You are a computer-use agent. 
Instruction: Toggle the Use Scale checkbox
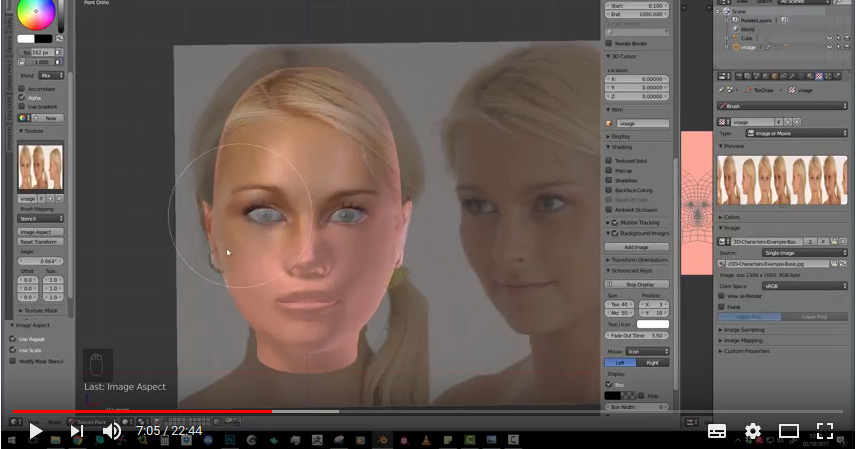coord(13,350)
